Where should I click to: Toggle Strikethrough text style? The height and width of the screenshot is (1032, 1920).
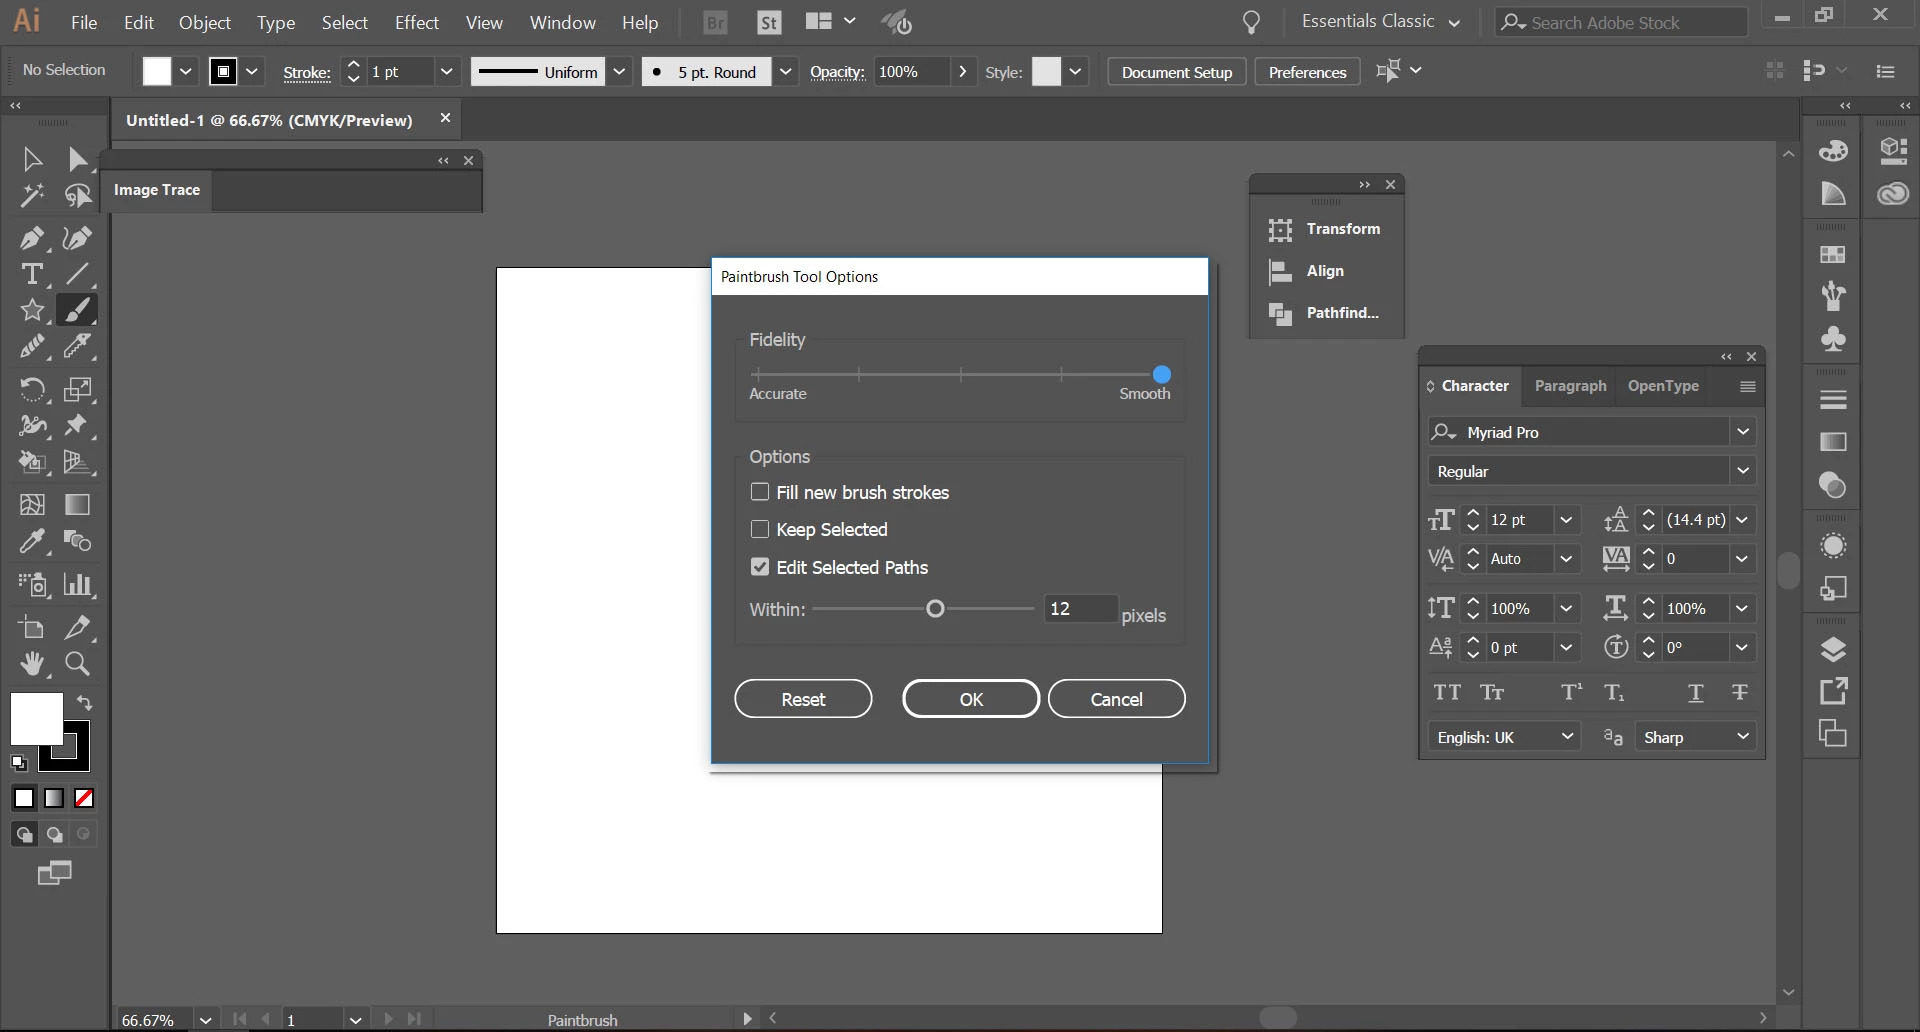tap(1740, 692)
